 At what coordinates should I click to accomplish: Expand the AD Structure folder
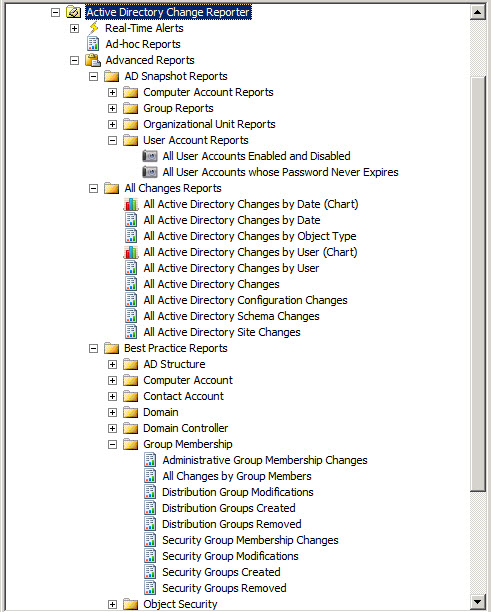pyautogui.click(x=112, y=365)
